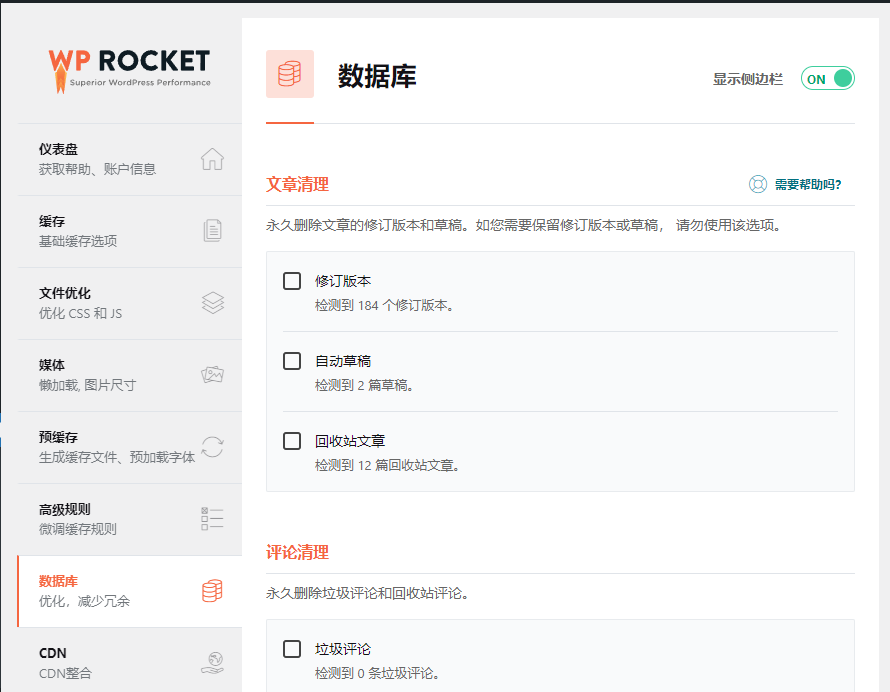Open the 仪表盘 menu item
The width and height of the screenshot is (890, 692).
coord(100,159)
